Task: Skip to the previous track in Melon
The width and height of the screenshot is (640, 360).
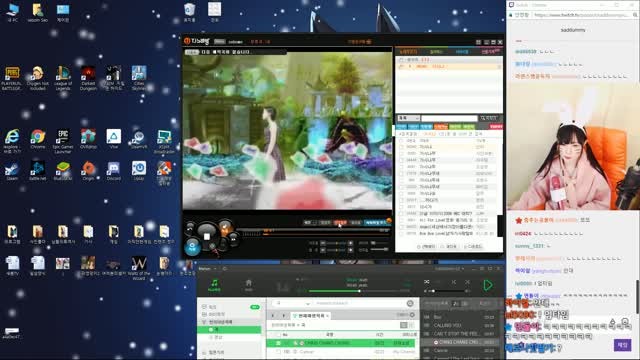Action: pyautogui.click(x=453, y=282)
